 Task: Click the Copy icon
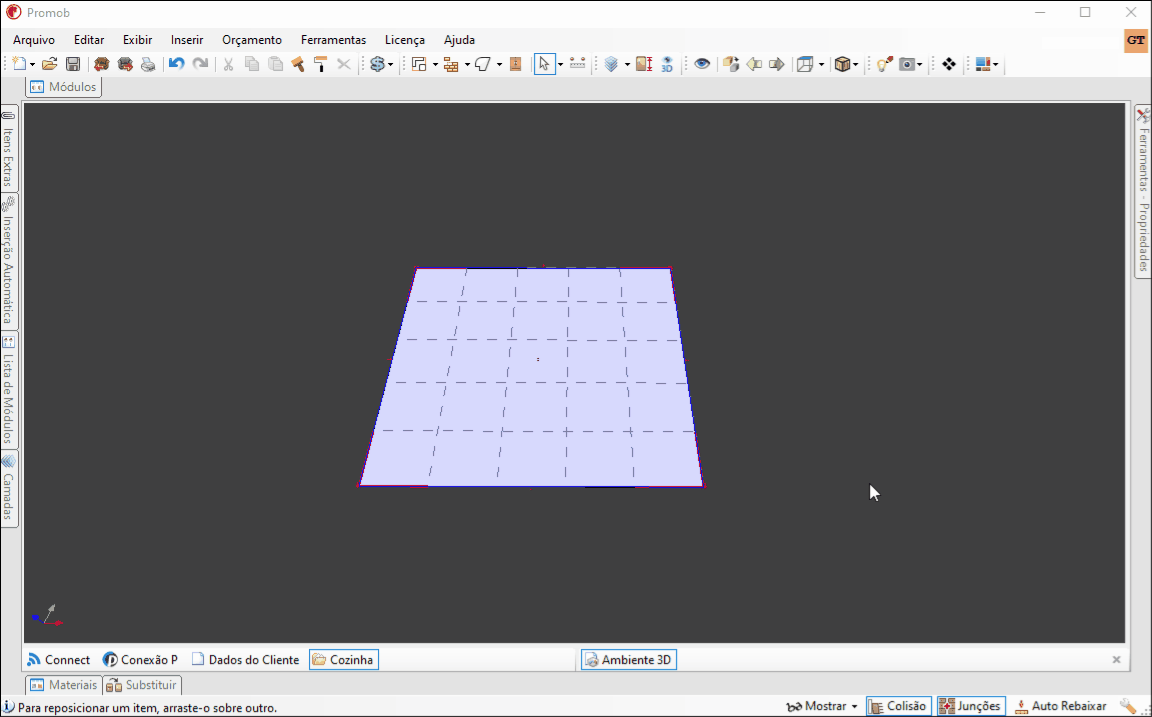pyautogui.click(x=252, y=64)
